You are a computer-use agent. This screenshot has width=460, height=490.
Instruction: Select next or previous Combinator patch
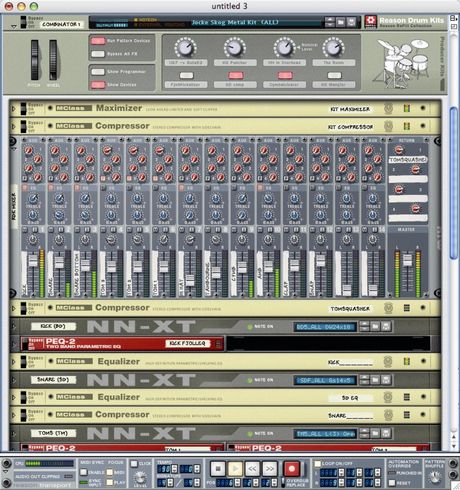[x=329, y=22]
